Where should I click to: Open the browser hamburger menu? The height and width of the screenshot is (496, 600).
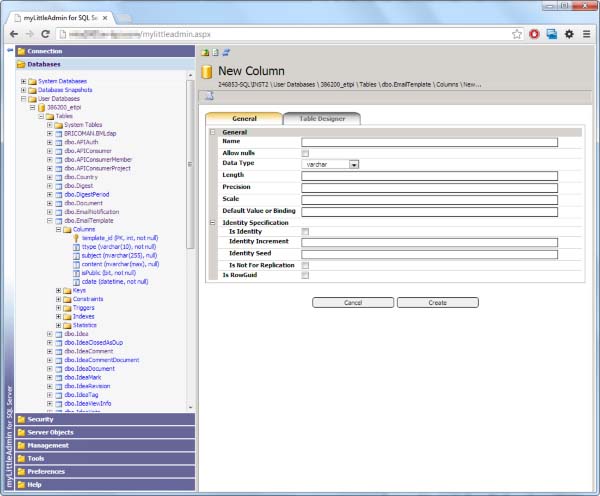(x=586, y=34)
